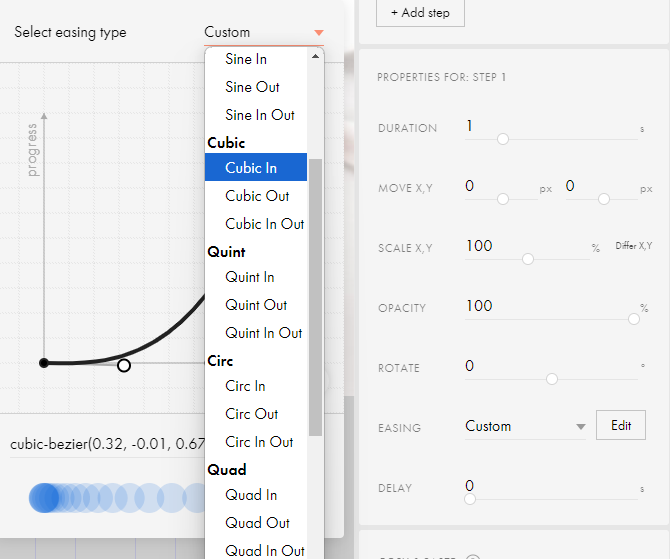Click the Add step button
Image resolution: width=670 pixels, height=559 pixels.
(x=420, y=13)
